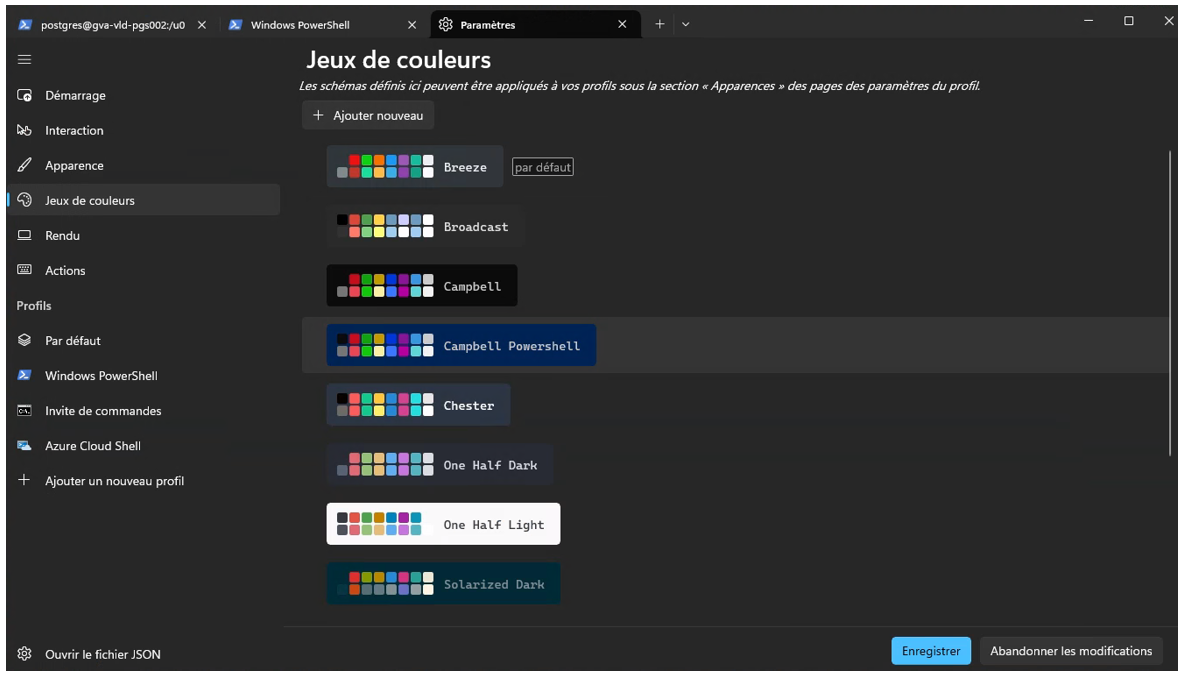Close the Paramètres tab
Image resolution: width=1185 pixels, height=675 pixels.
[622, 25]
